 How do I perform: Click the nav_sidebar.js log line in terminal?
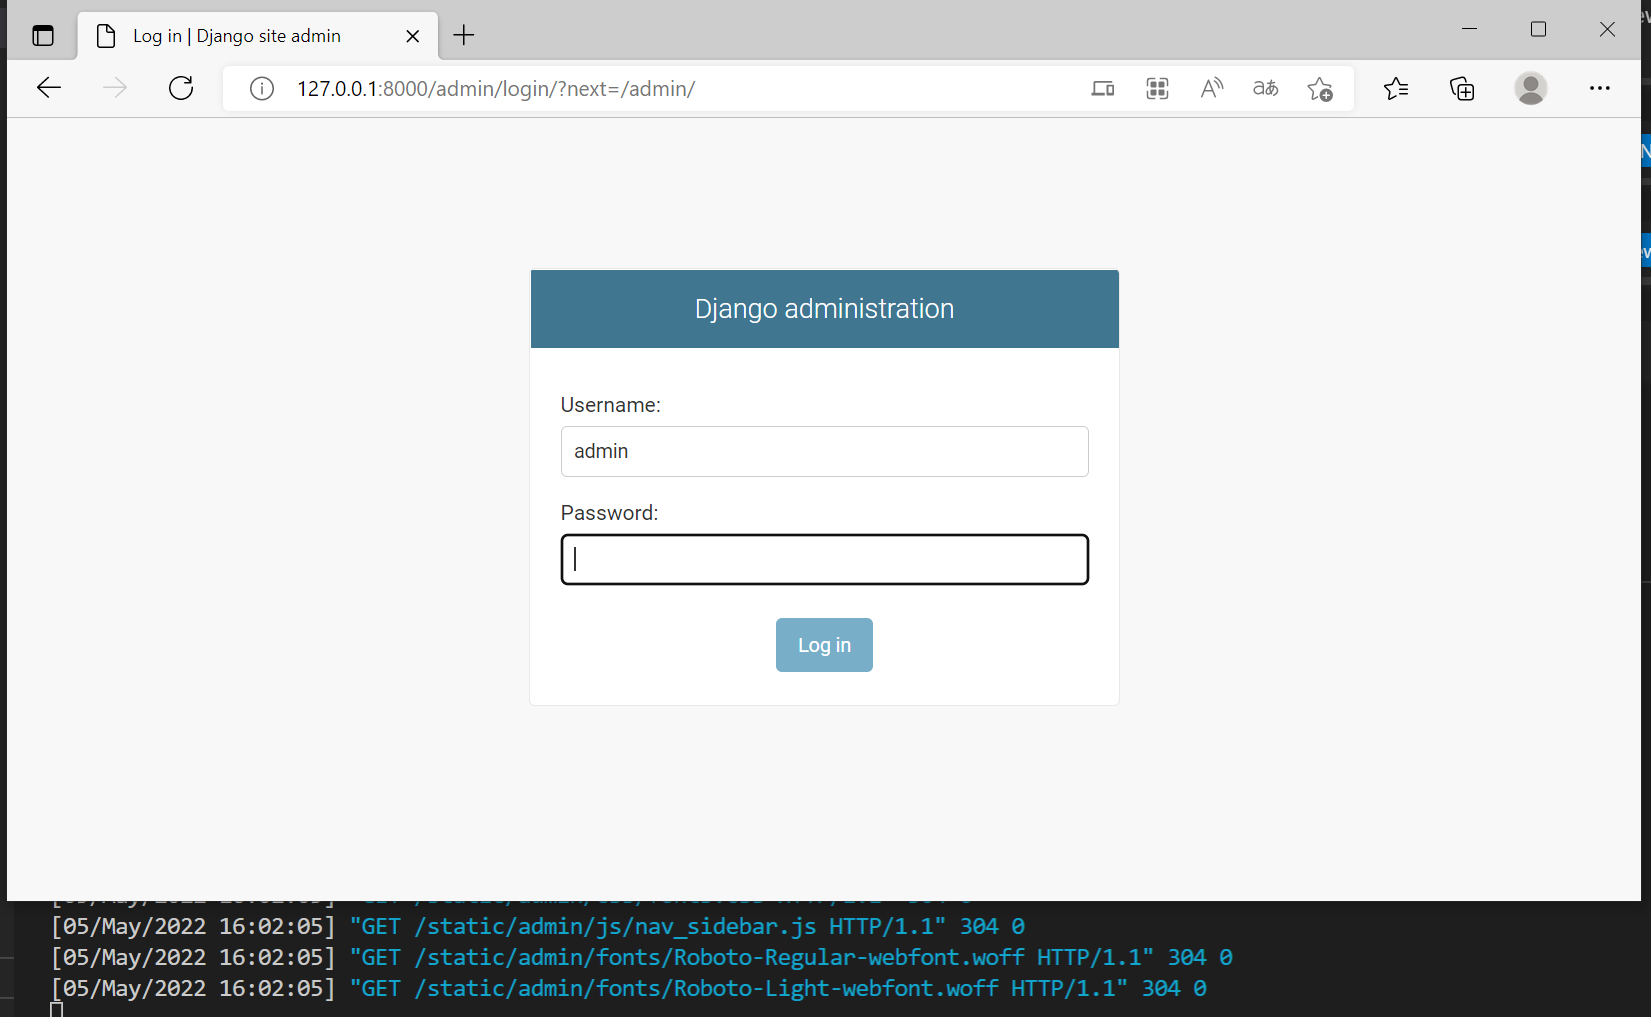[538, 927]
